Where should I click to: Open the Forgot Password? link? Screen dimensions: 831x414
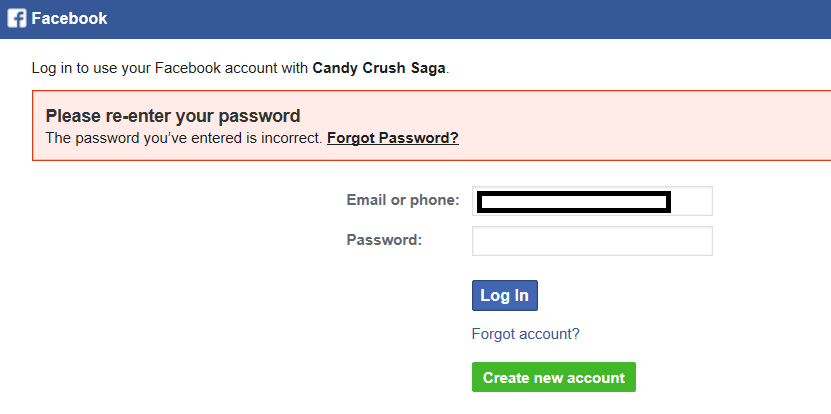[392, 138]
